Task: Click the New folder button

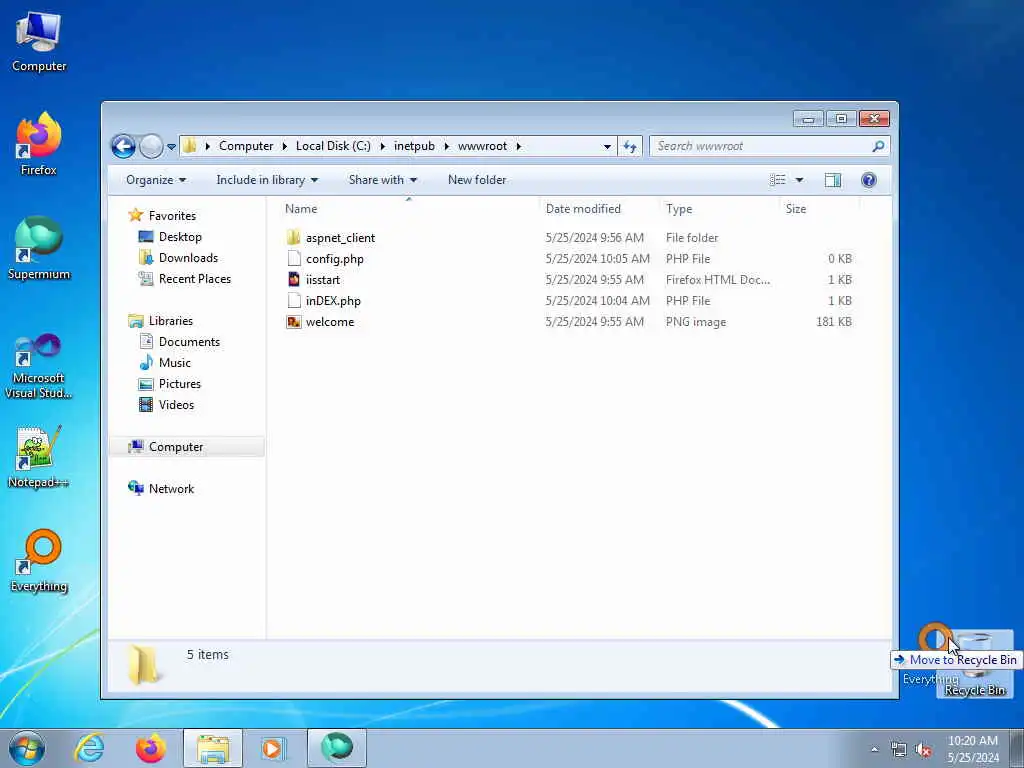Action: click(477, 180)
